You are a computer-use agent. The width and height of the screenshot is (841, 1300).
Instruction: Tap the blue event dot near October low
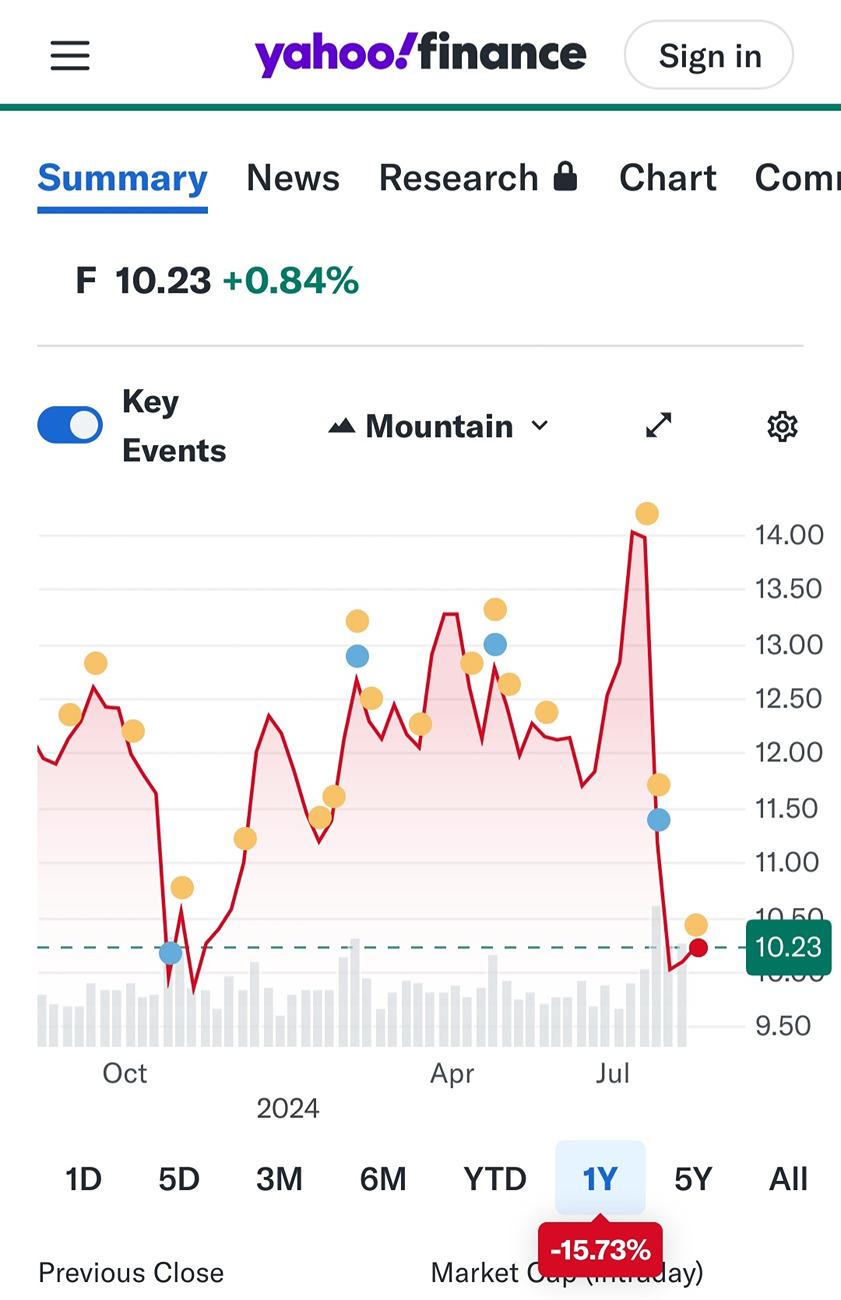[x=171, y=953]
